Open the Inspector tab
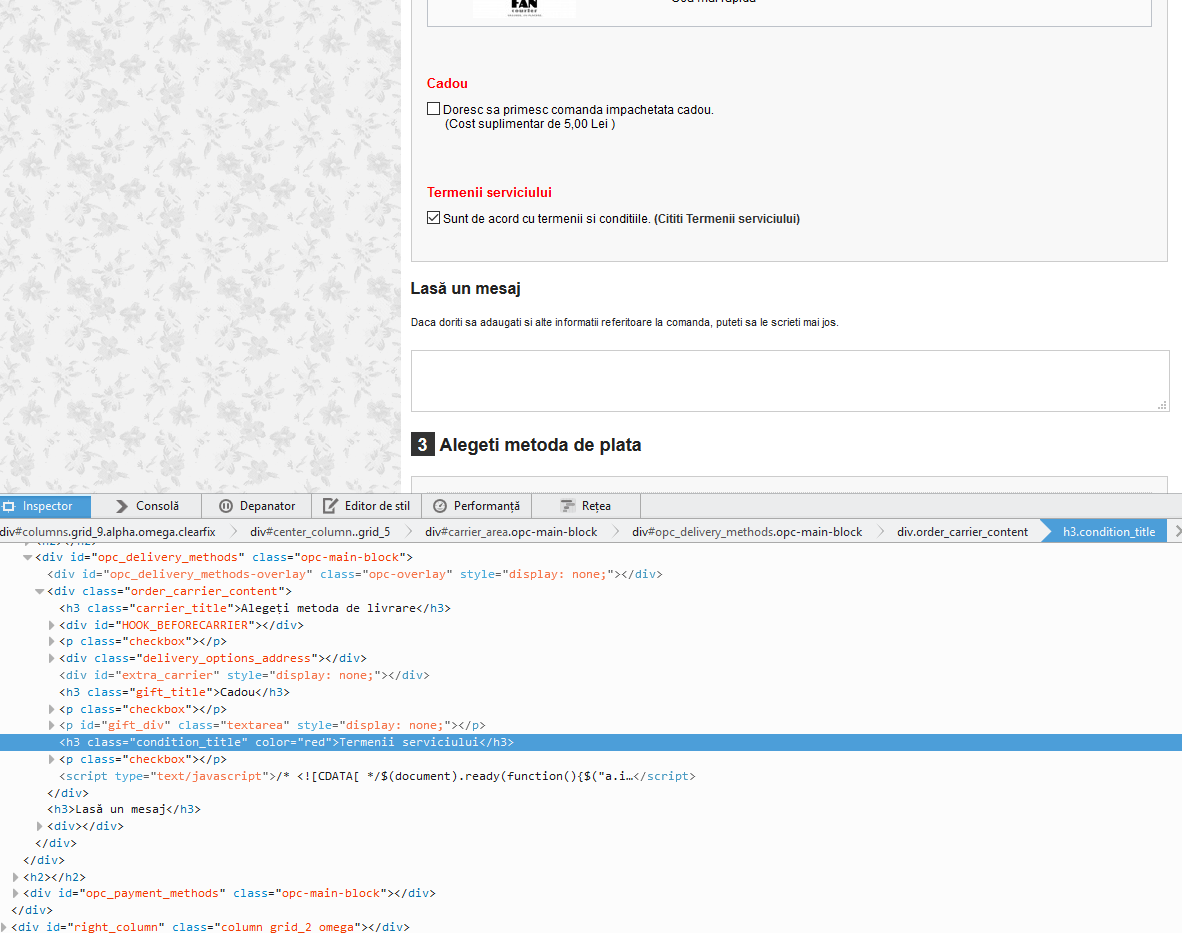Screen dimensions: 1182x933 [45, 506]
